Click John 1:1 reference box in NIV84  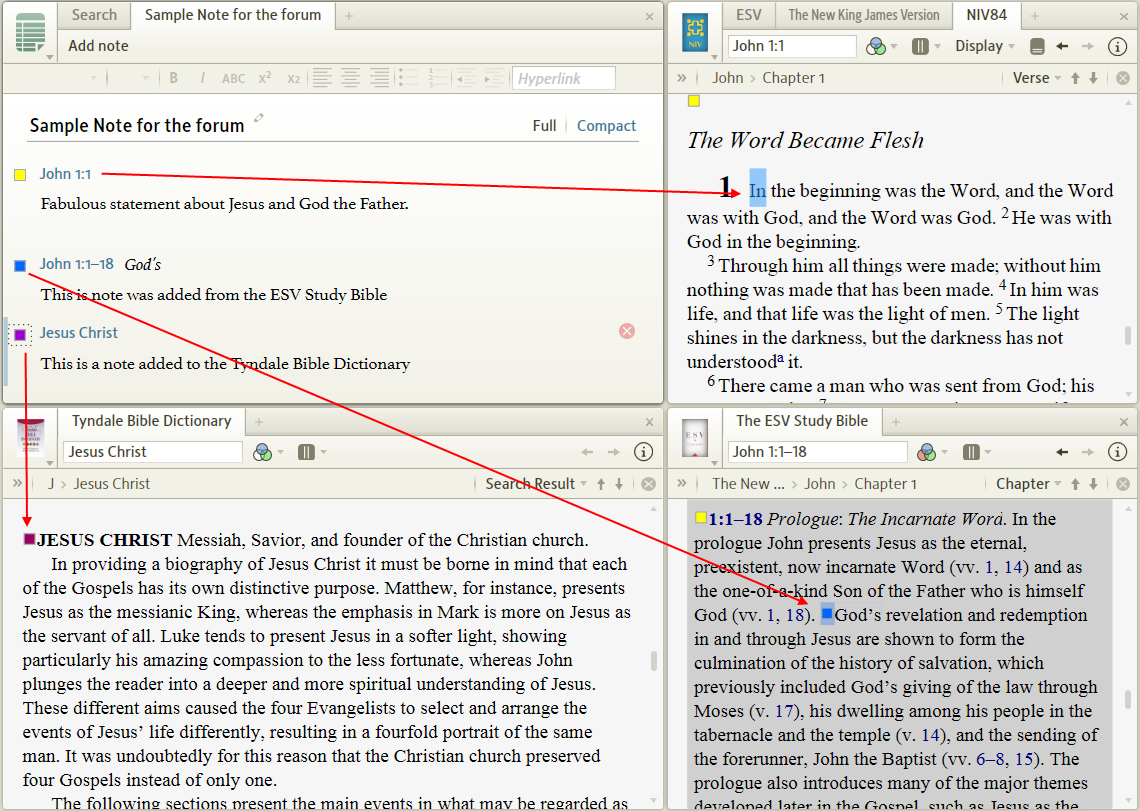(x=792, y=46)
